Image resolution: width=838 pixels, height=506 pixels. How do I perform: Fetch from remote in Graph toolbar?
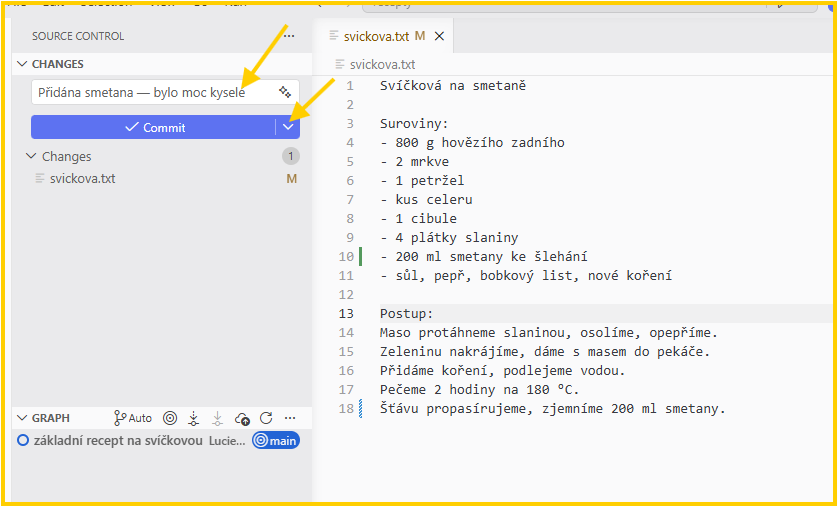coord(194,418)
